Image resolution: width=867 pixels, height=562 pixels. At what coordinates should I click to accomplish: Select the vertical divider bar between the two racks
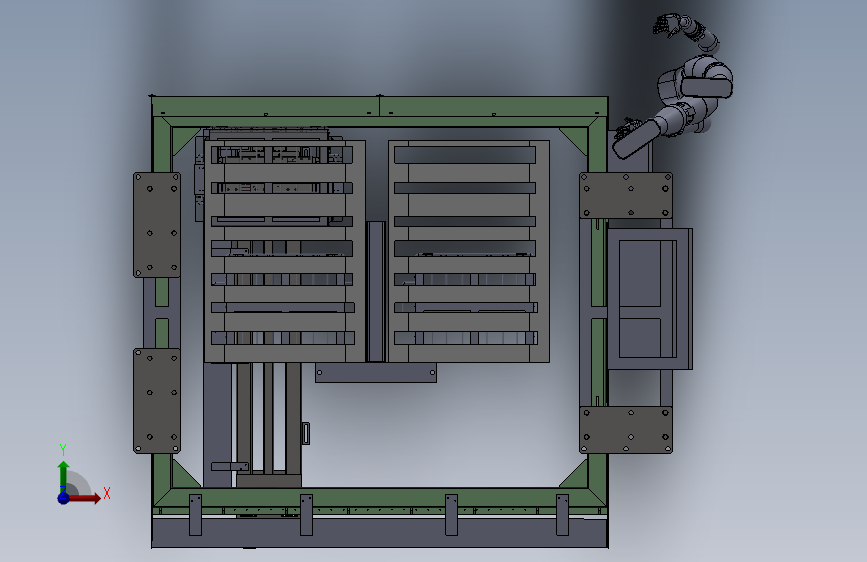click(376, 292)
